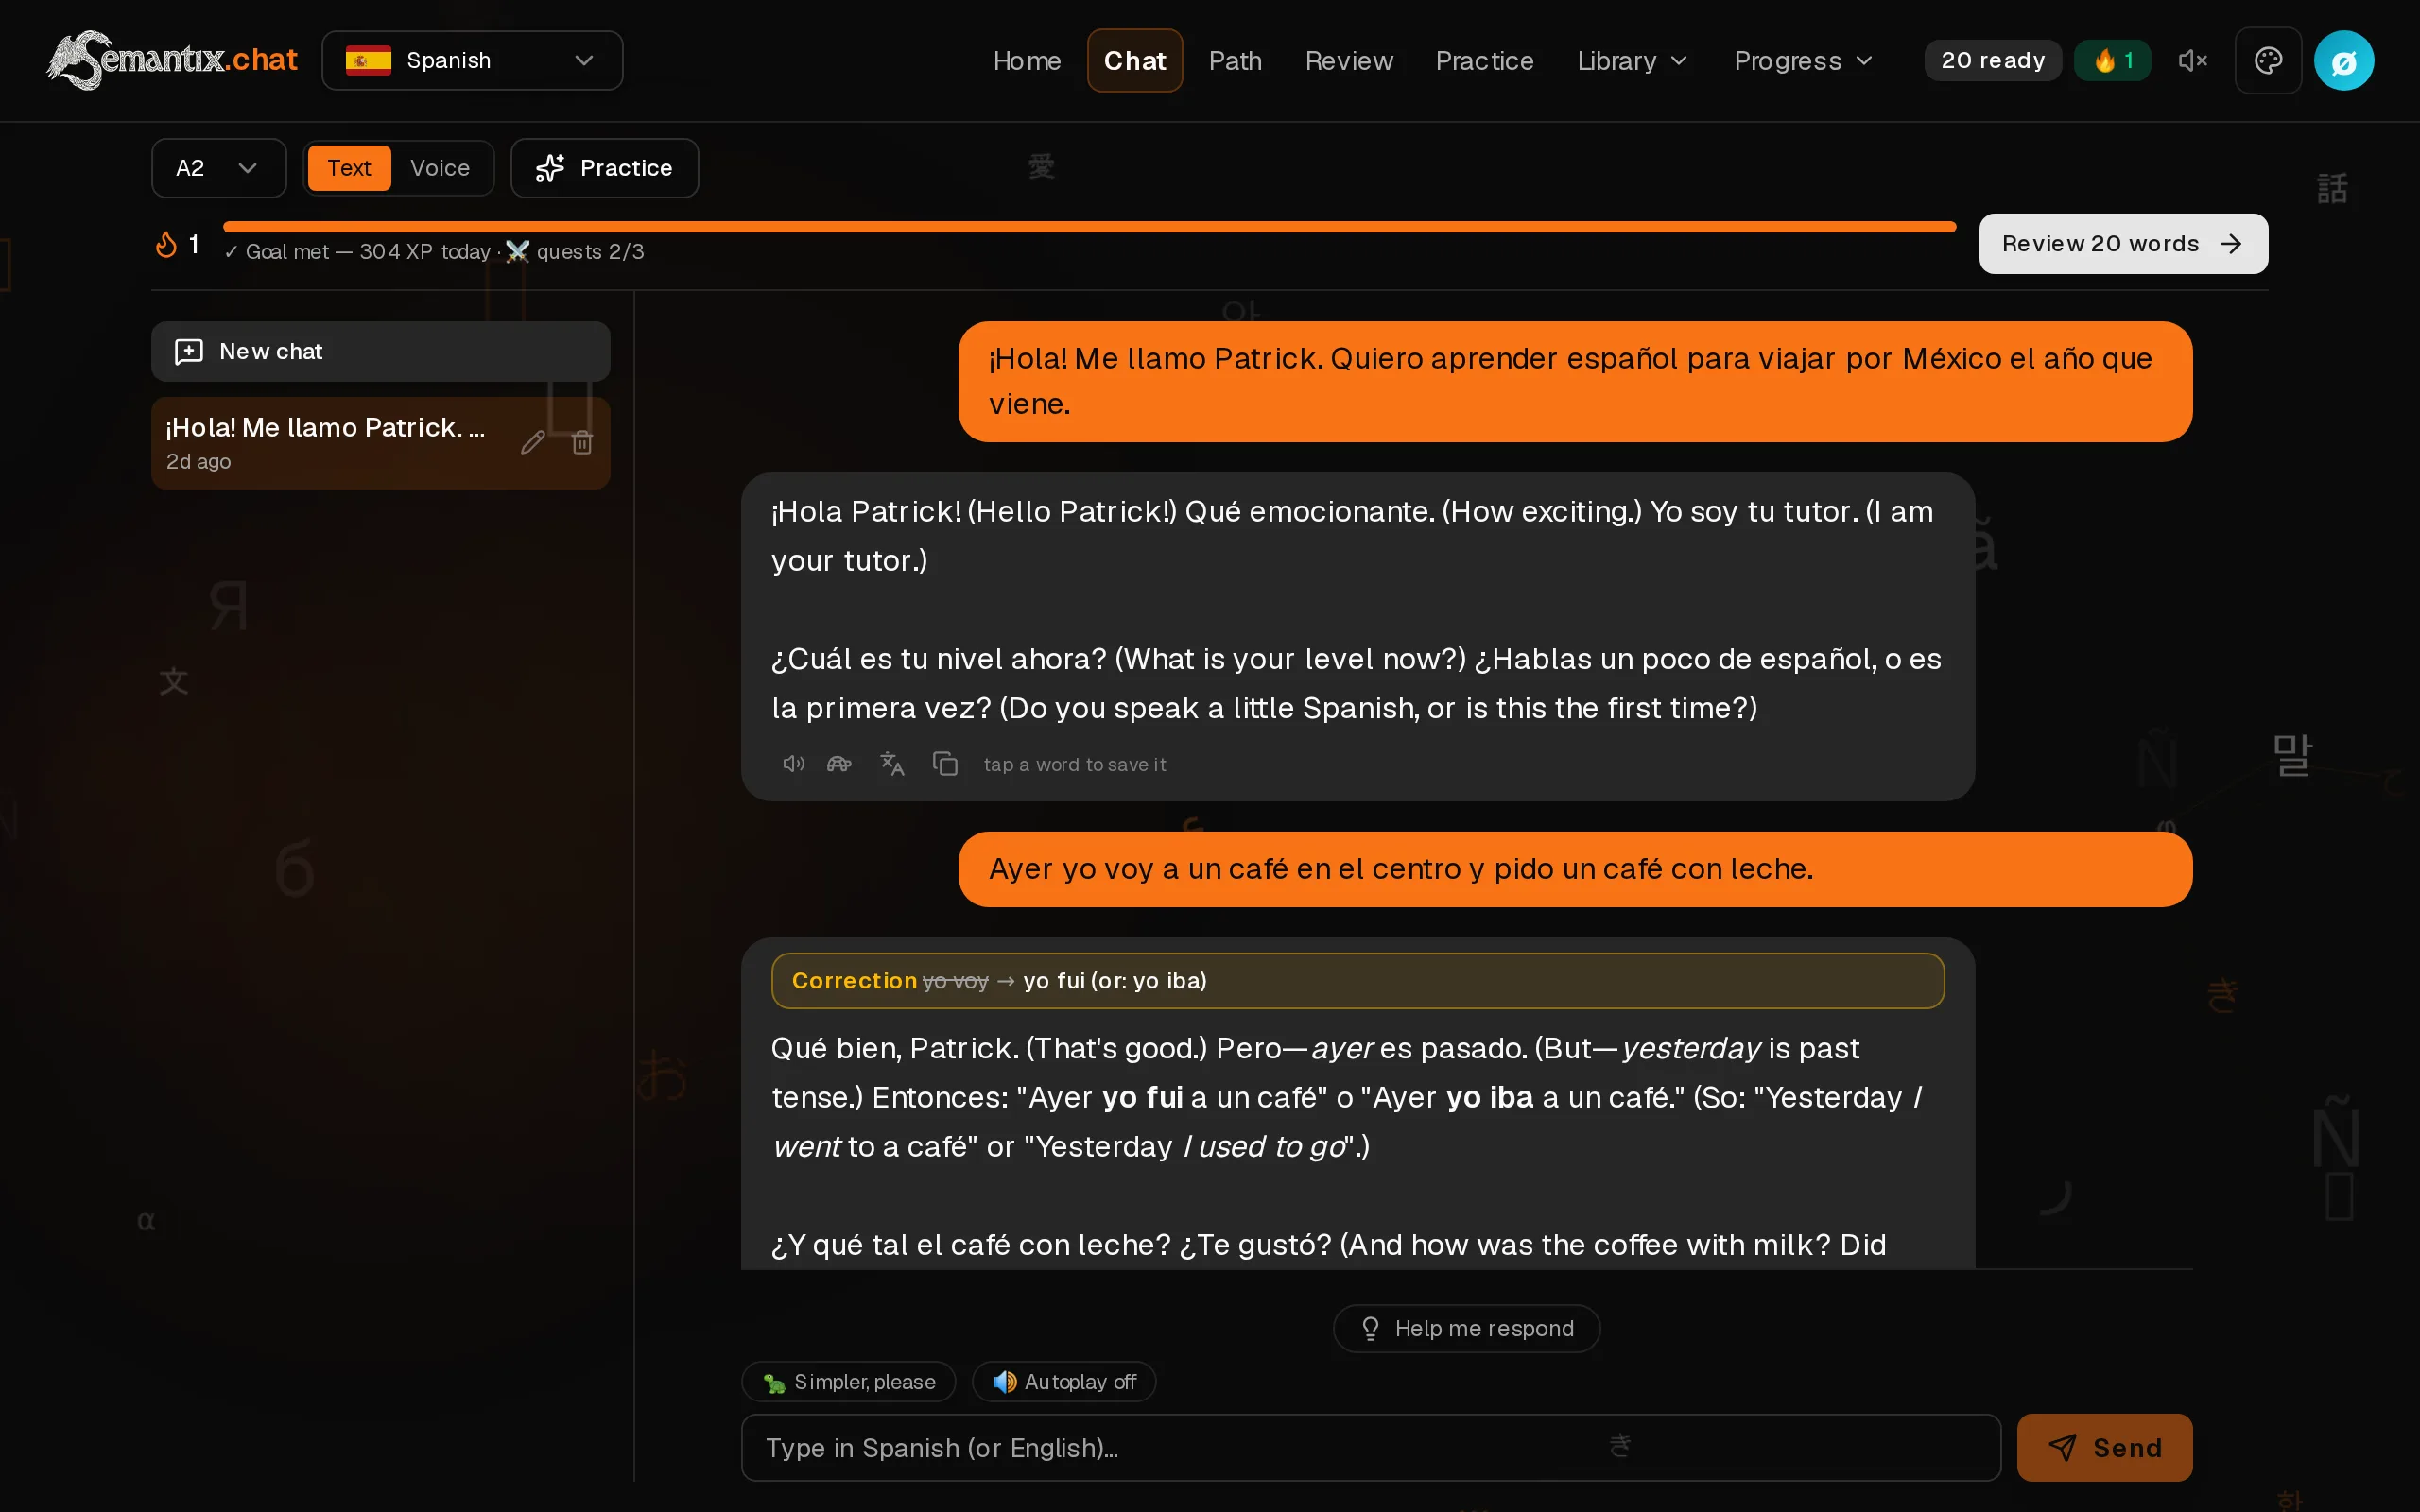Start a New chat
Viewport: 2420px width, 1512px height.
click(x=381, y=351)
